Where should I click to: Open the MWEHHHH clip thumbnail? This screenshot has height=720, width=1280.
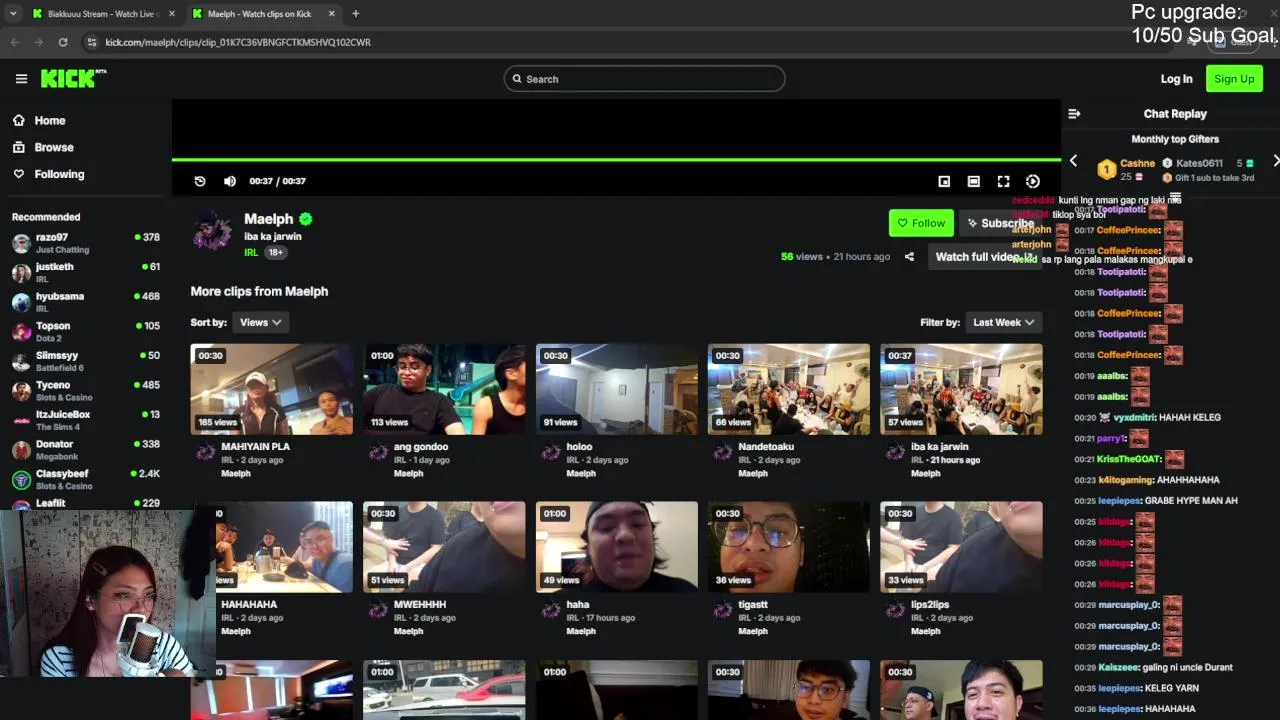[444, 547]
